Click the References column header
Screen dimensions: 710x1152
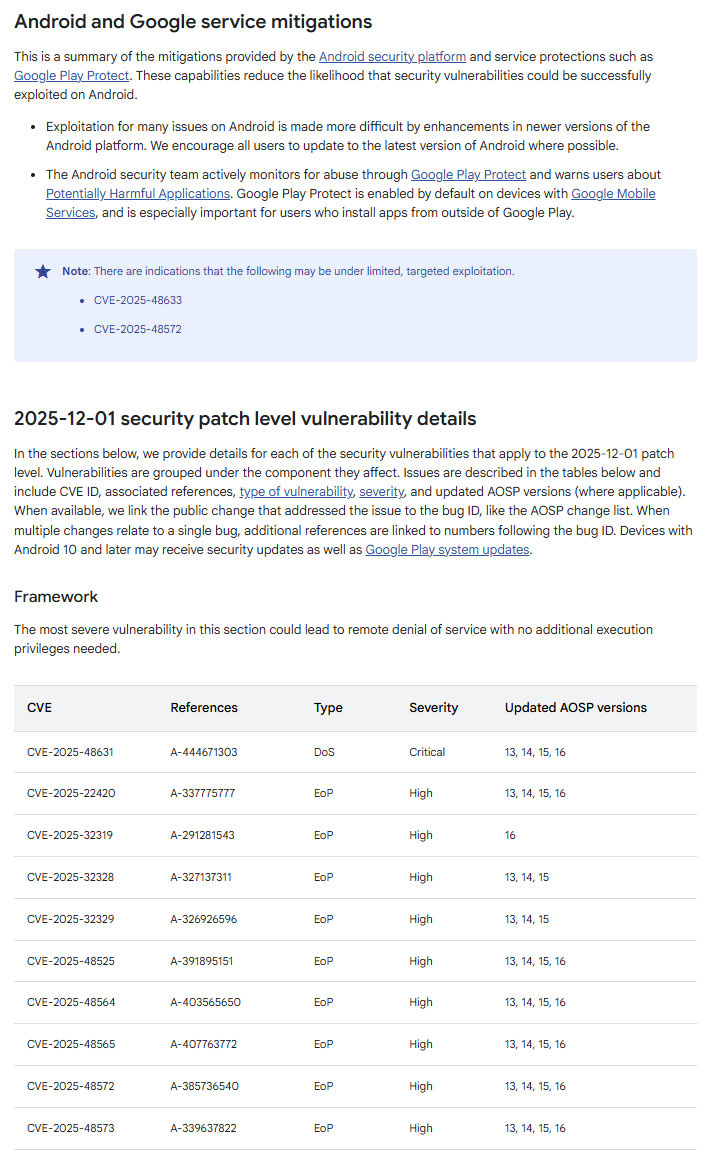(x=204, y=708)
